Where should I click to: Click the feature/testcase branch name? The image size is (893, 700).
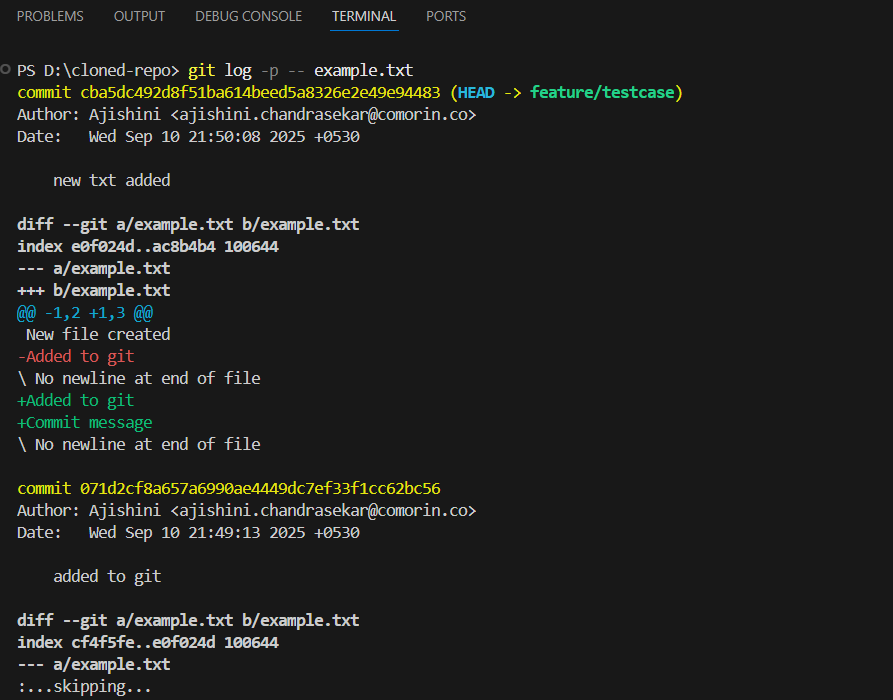pyautogui.click(x=603, y=92)
